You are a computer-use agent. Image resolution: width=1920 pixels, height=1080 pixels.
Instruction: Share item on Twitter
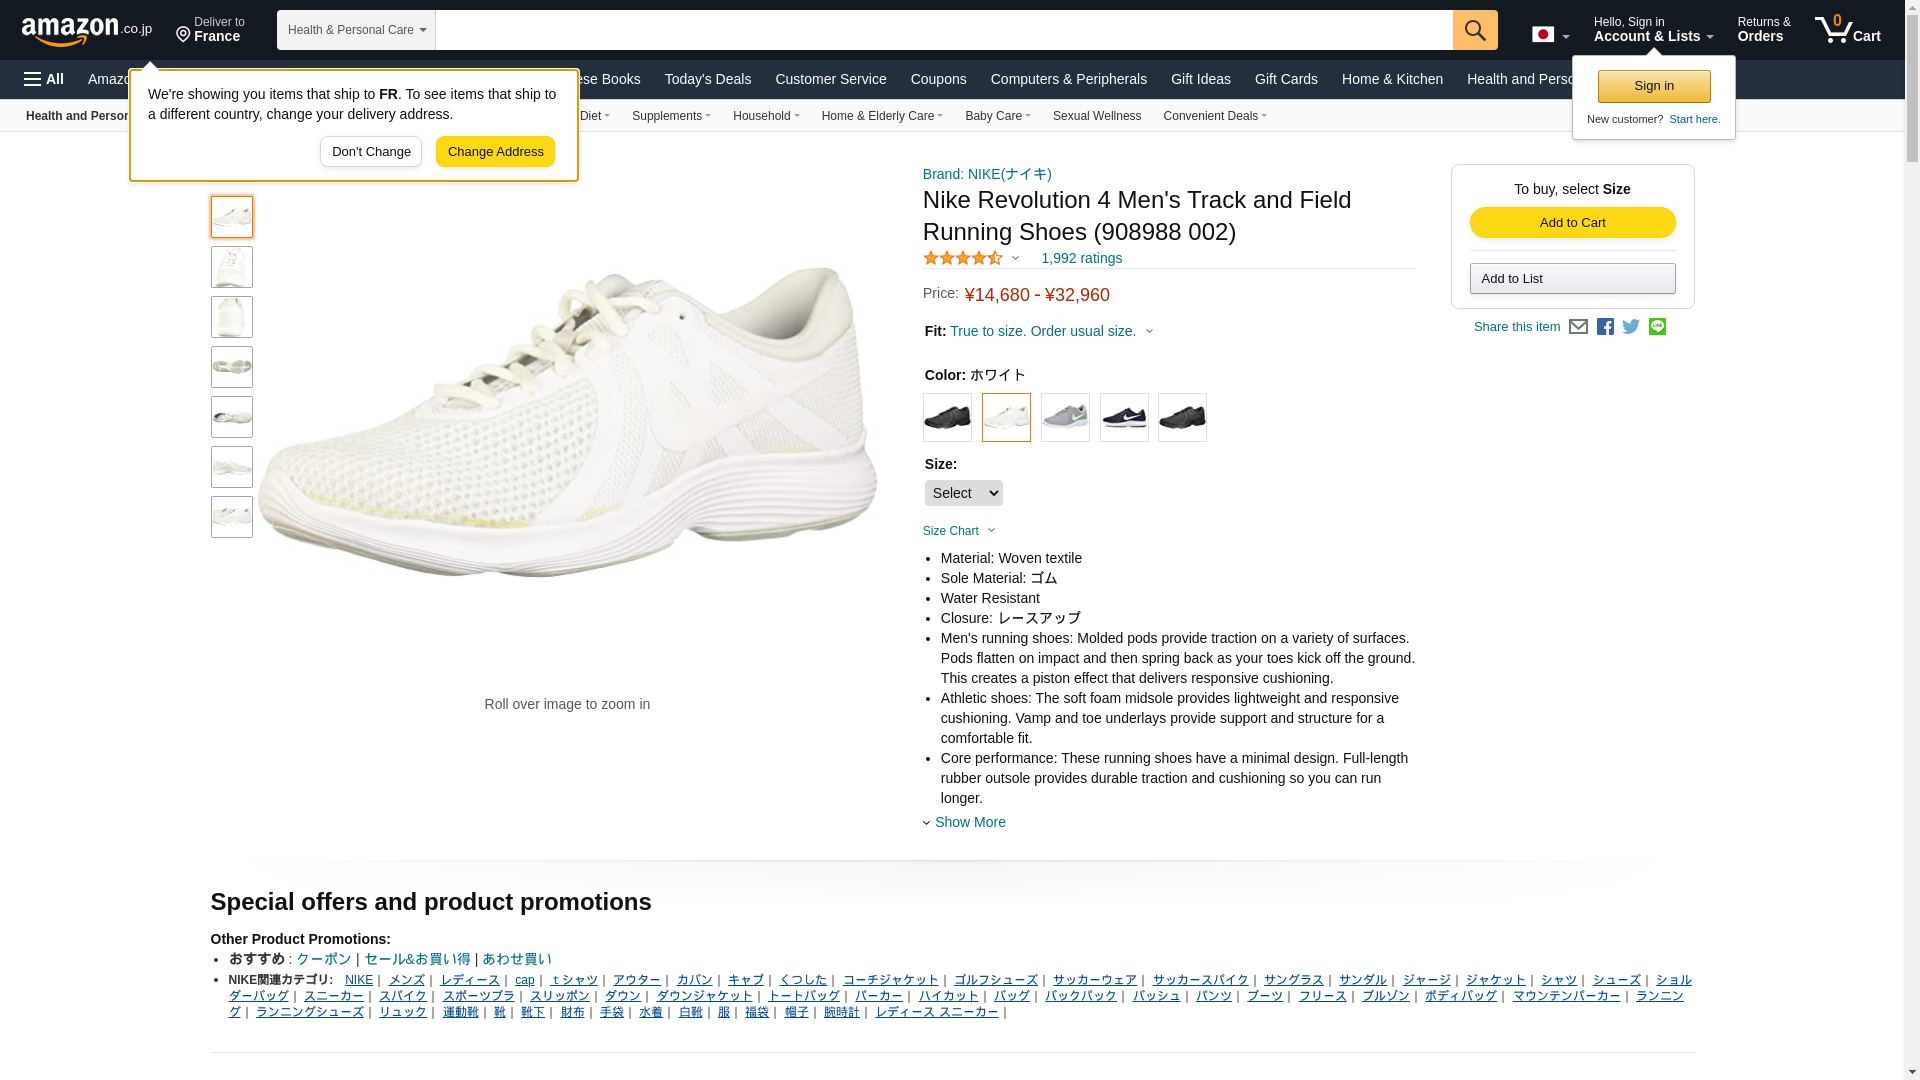(x=1631, y=327)
